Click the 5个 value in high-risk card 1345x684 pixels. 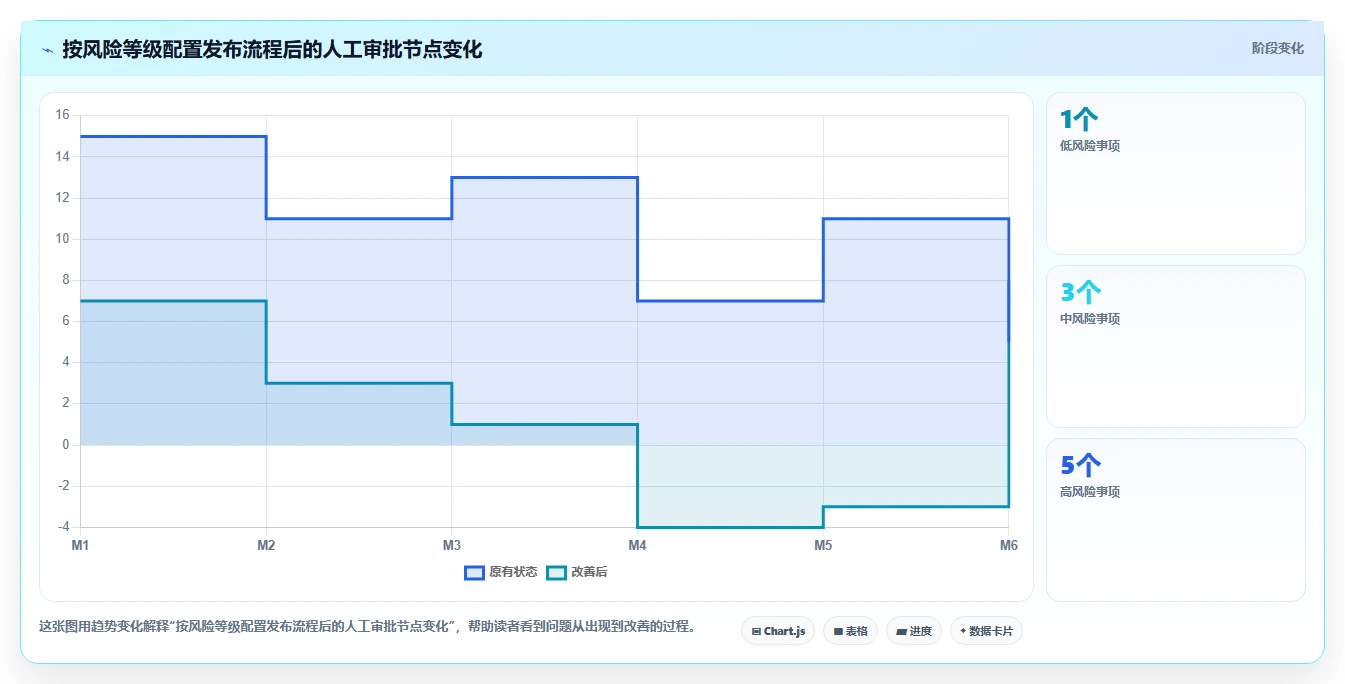(1081, 466)
